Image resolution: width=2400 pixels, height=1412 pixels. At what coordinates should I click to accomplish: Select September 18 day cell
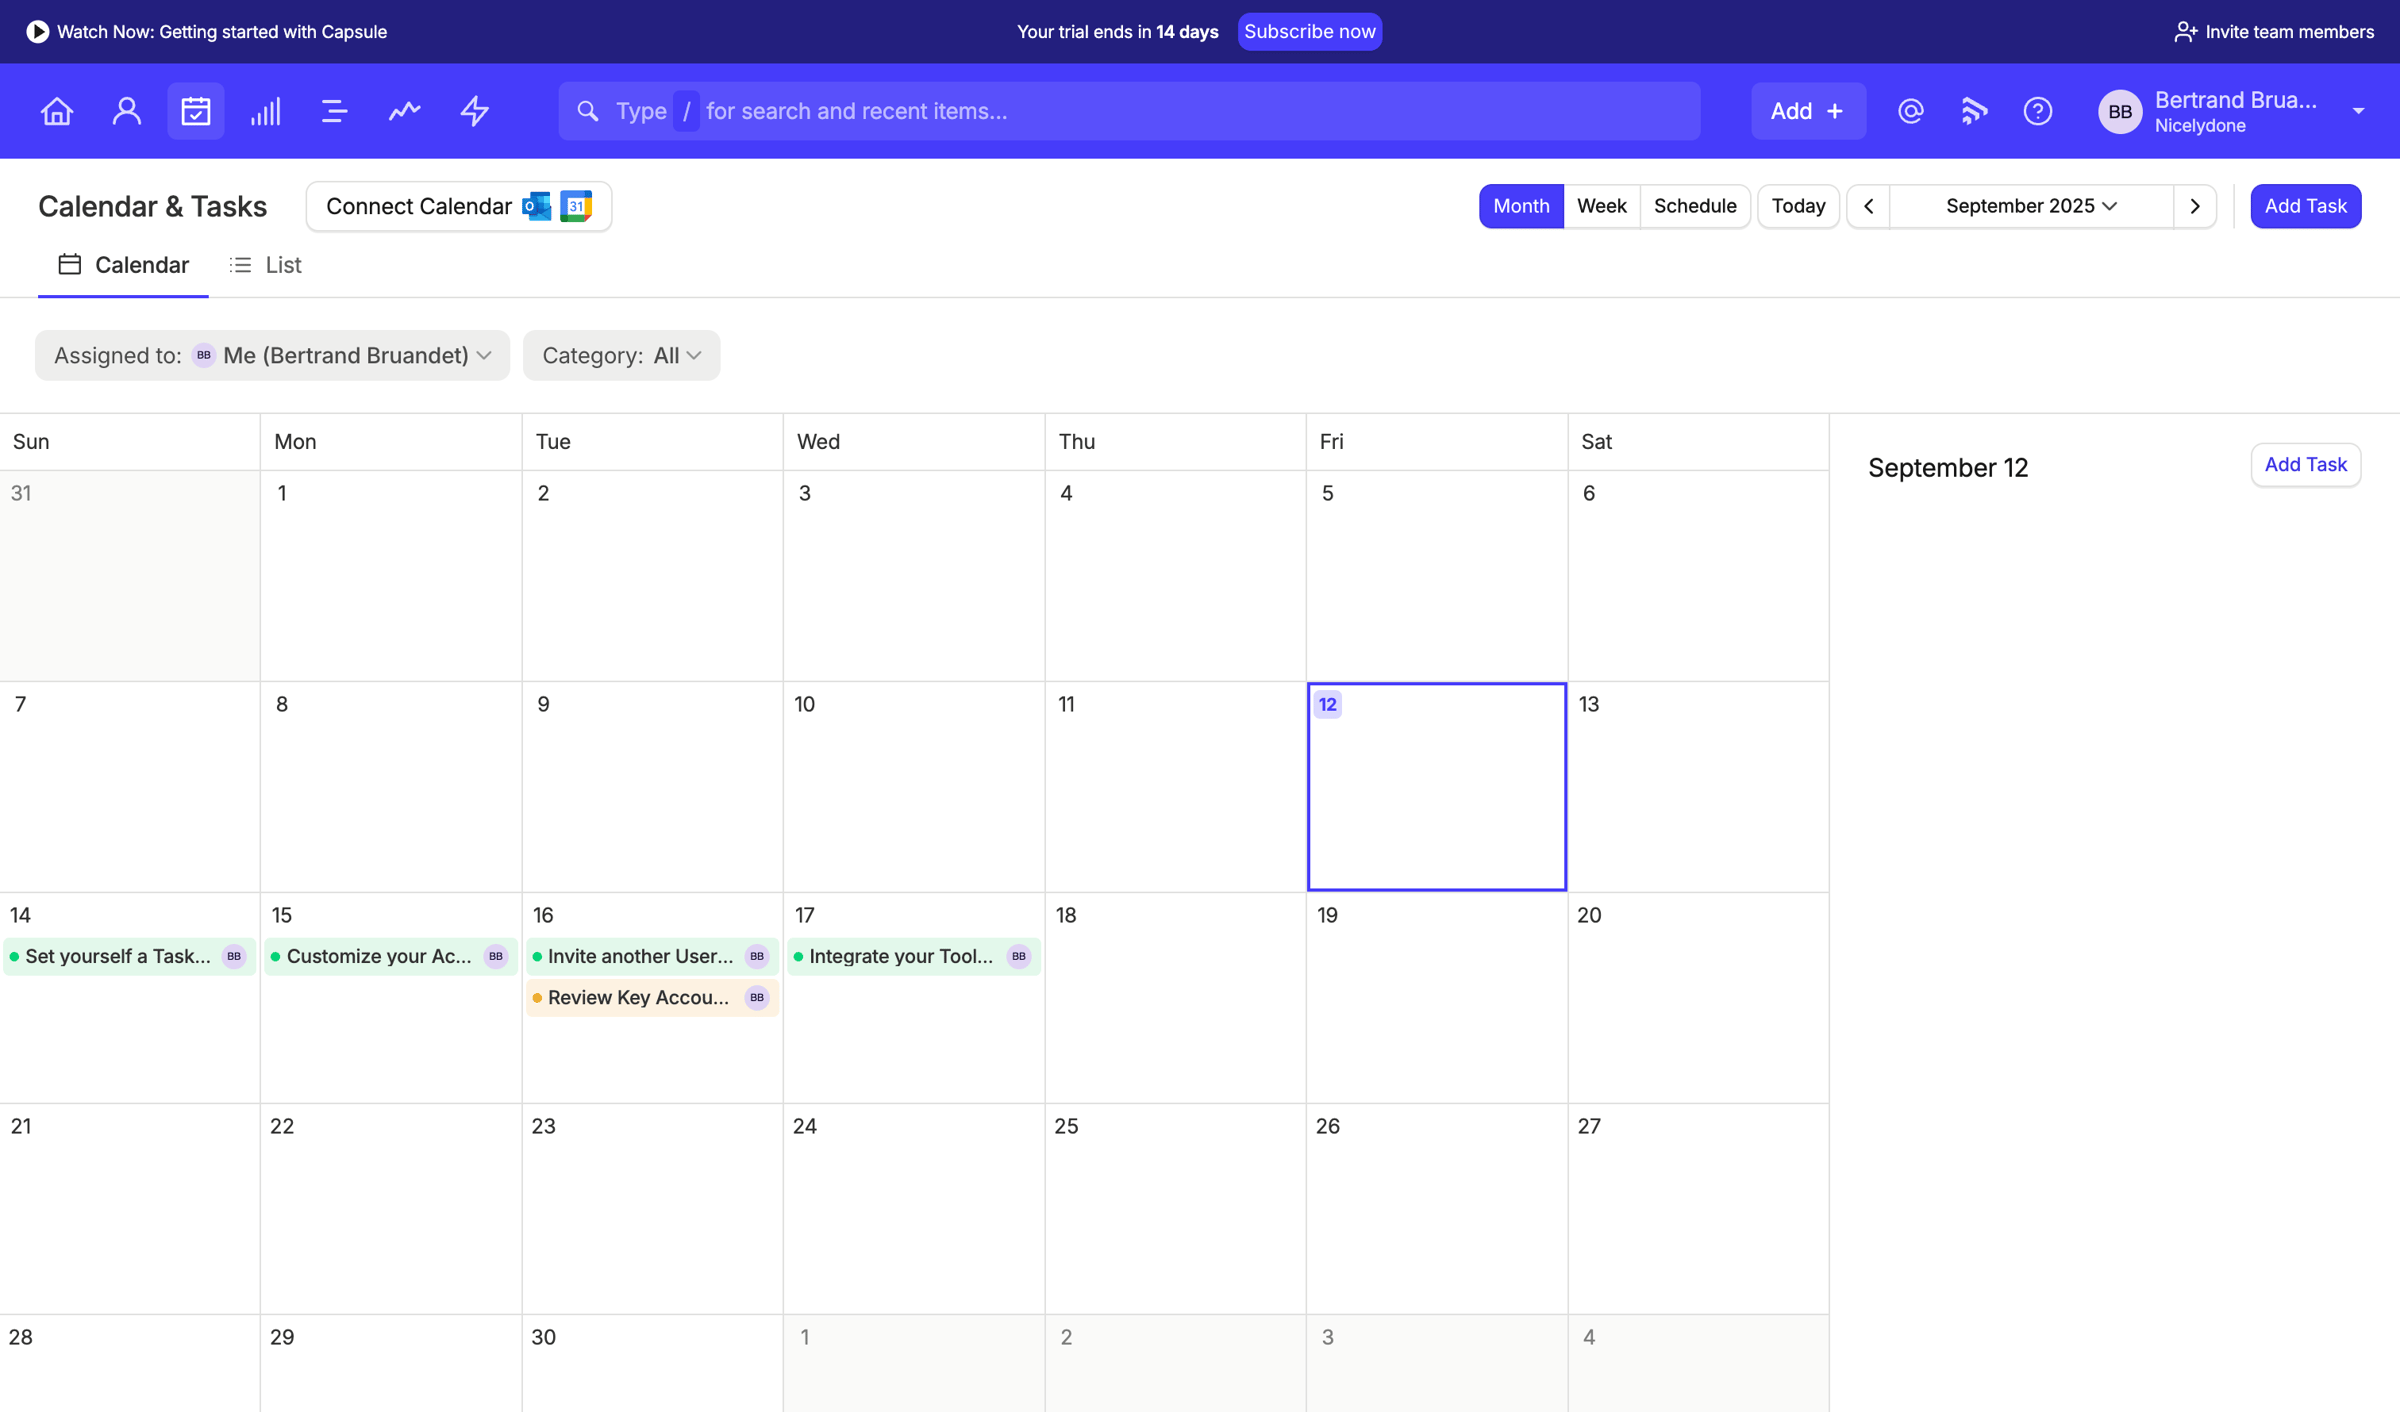pos(1176,998)
